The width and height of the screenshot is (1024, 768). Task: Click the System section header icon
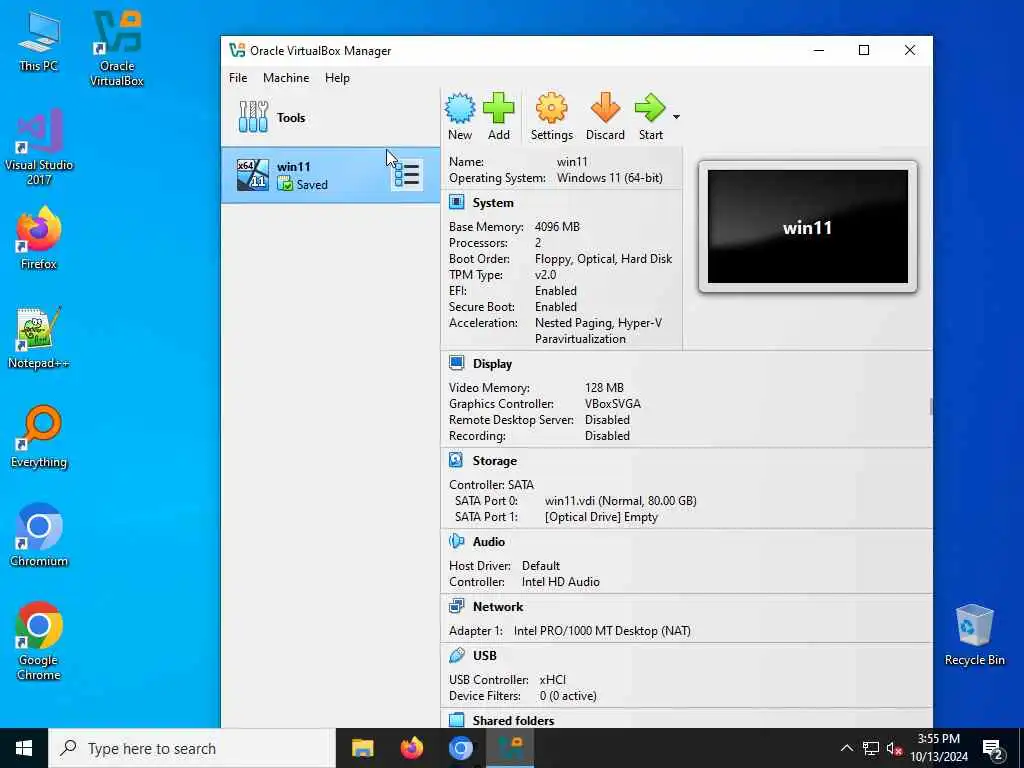coord(456,202)
